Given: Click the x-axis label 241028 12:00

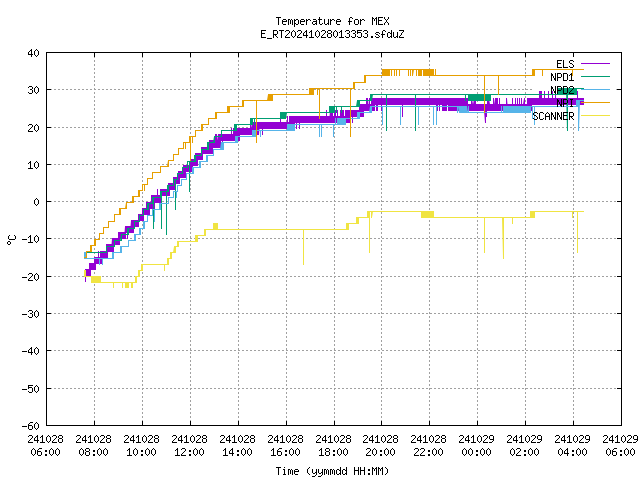Looking at the screenshot, I should click(x=189, y=445).
